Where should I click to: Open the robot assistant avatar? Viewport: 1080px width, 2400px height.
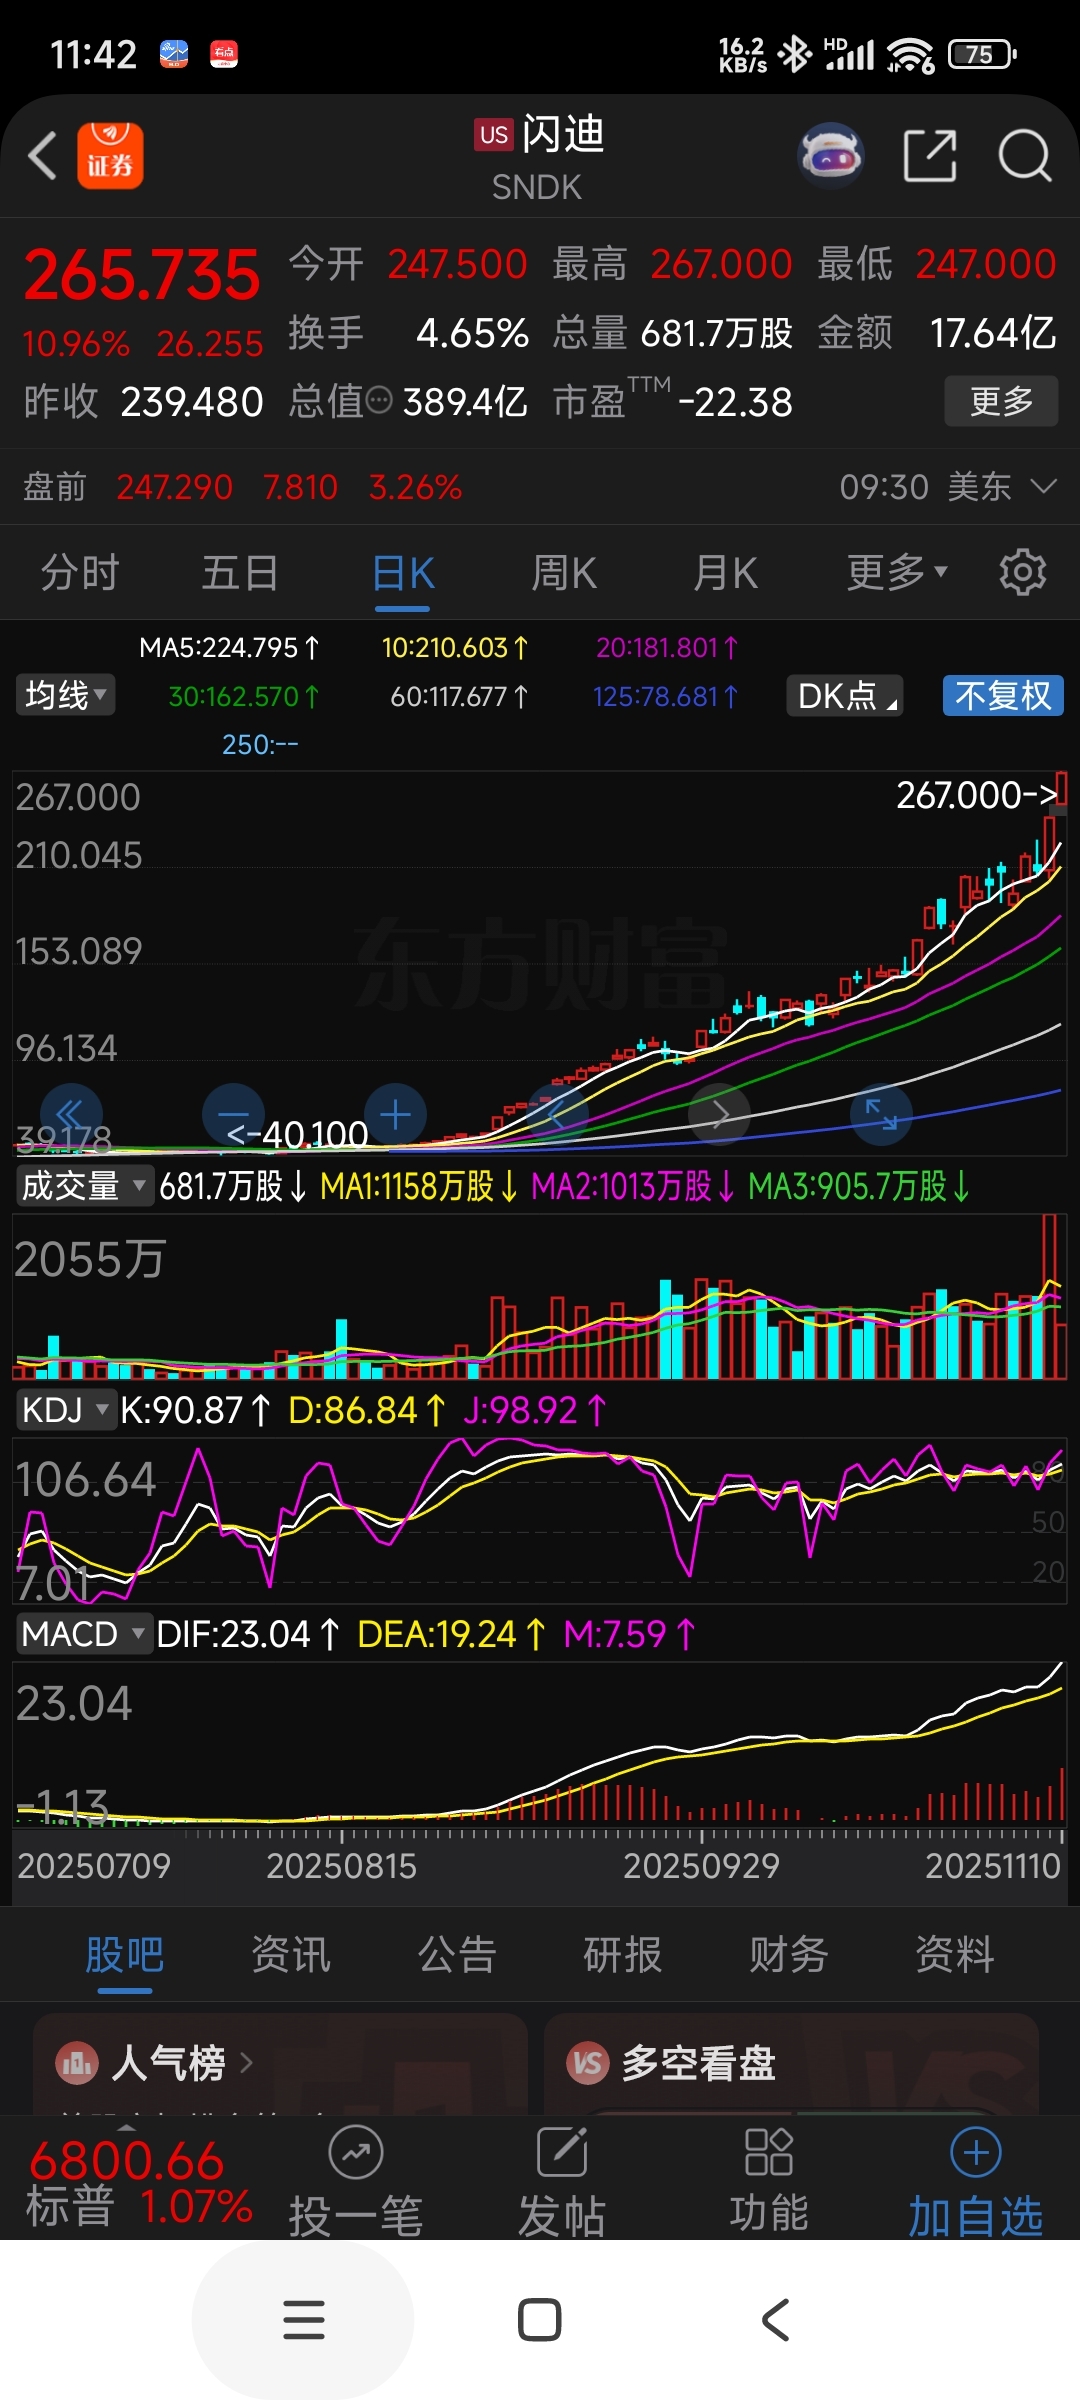coord(830,156)
